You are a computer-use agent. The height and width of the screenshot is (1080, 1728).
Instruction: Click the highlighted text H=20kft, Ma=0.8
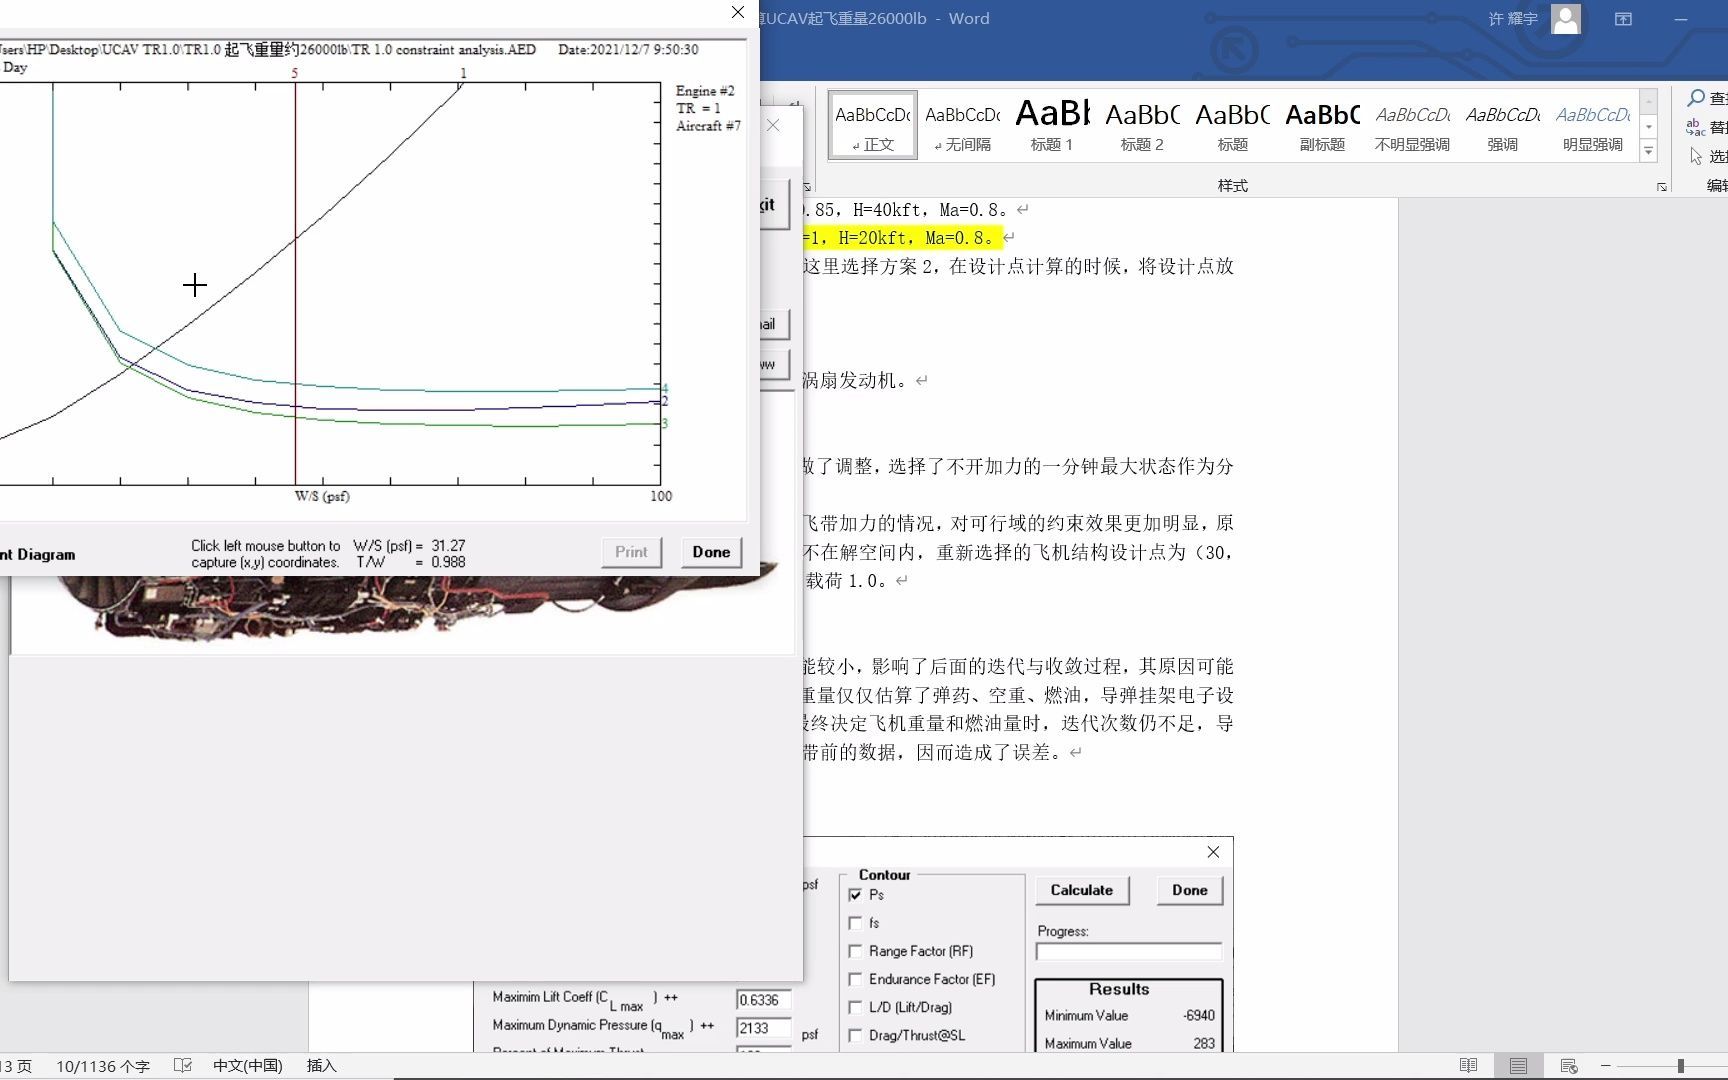click(915, 238)
